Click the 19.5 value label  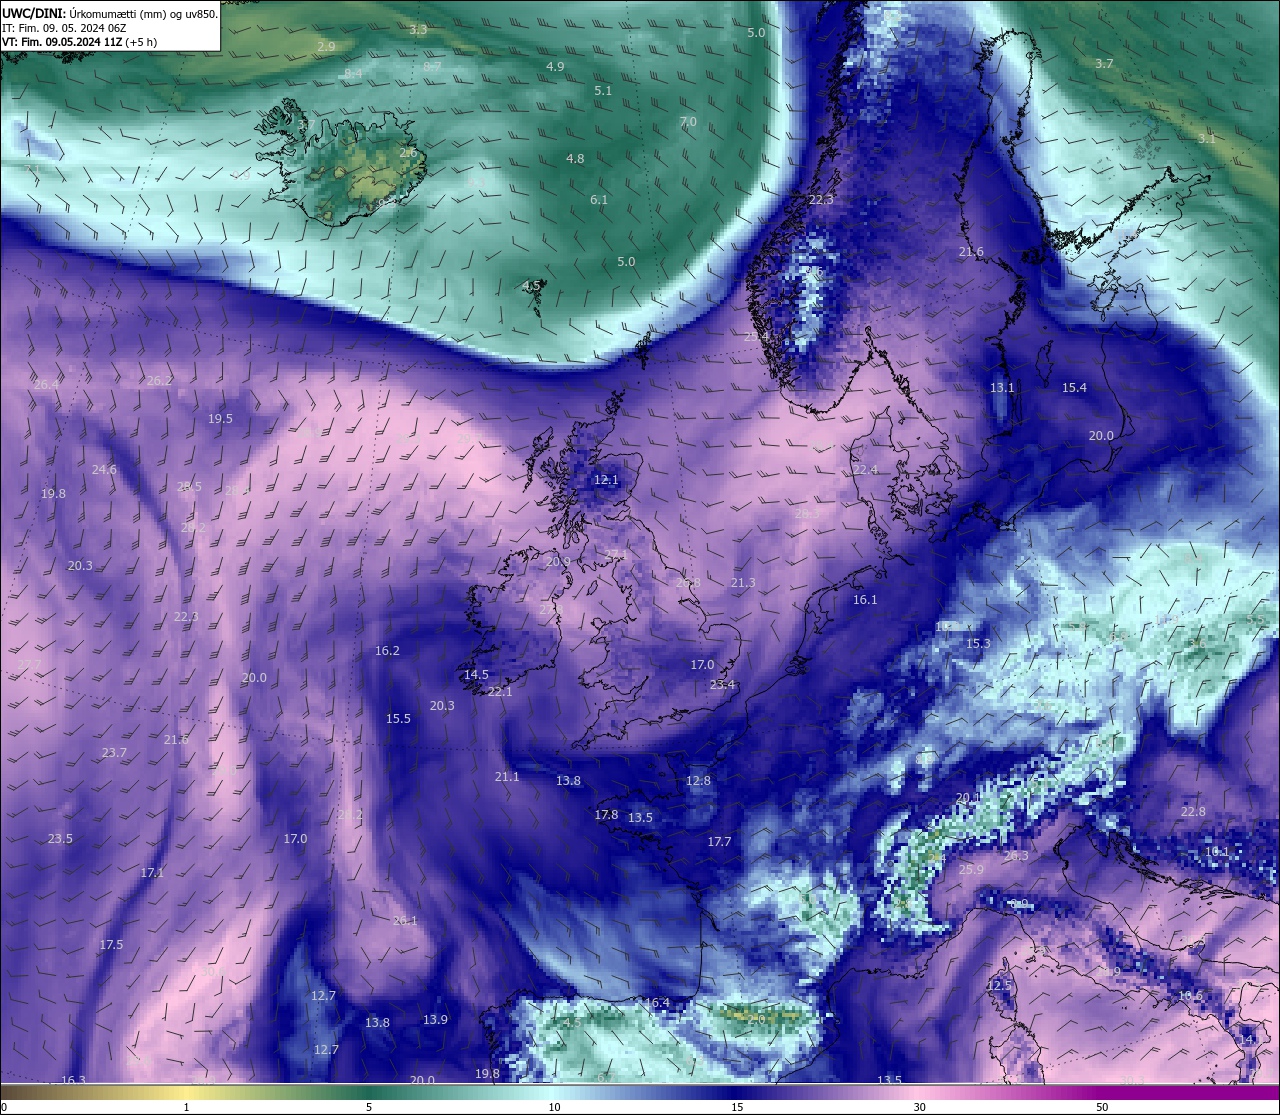click(x=220, y=418)
